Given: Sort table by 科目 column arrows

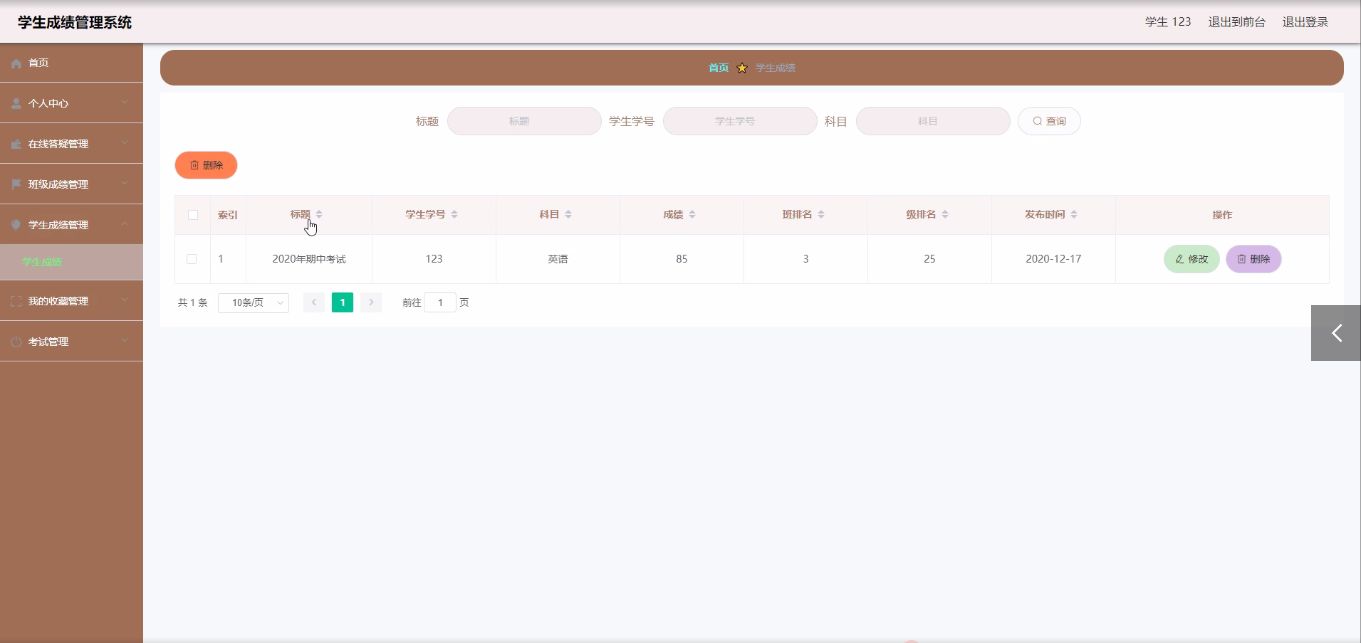Looking at the screenshot, I should pyautogui.click(x=568, y=215).
